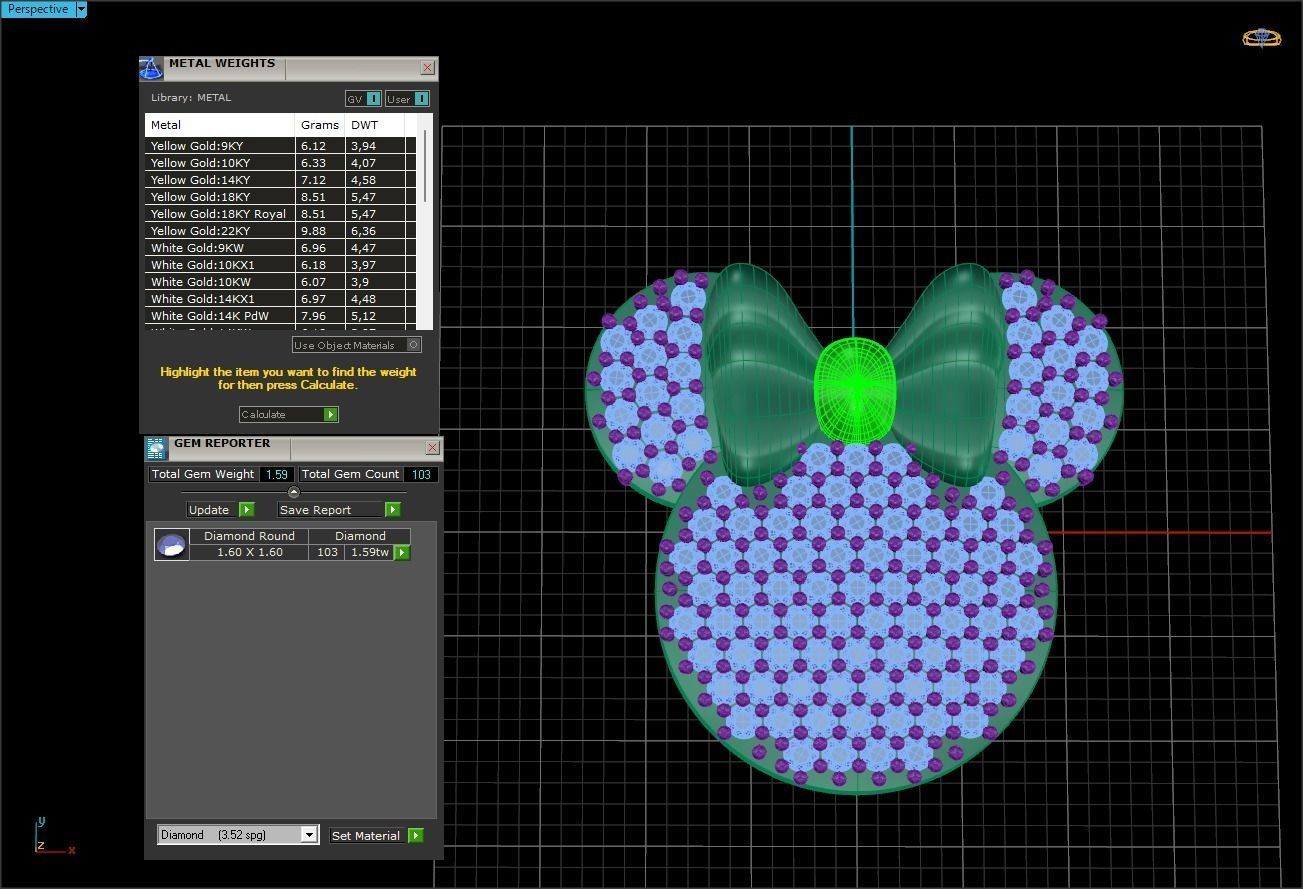
Task: Close the Gem Reporter panel
Action: [x=432, y=447]
